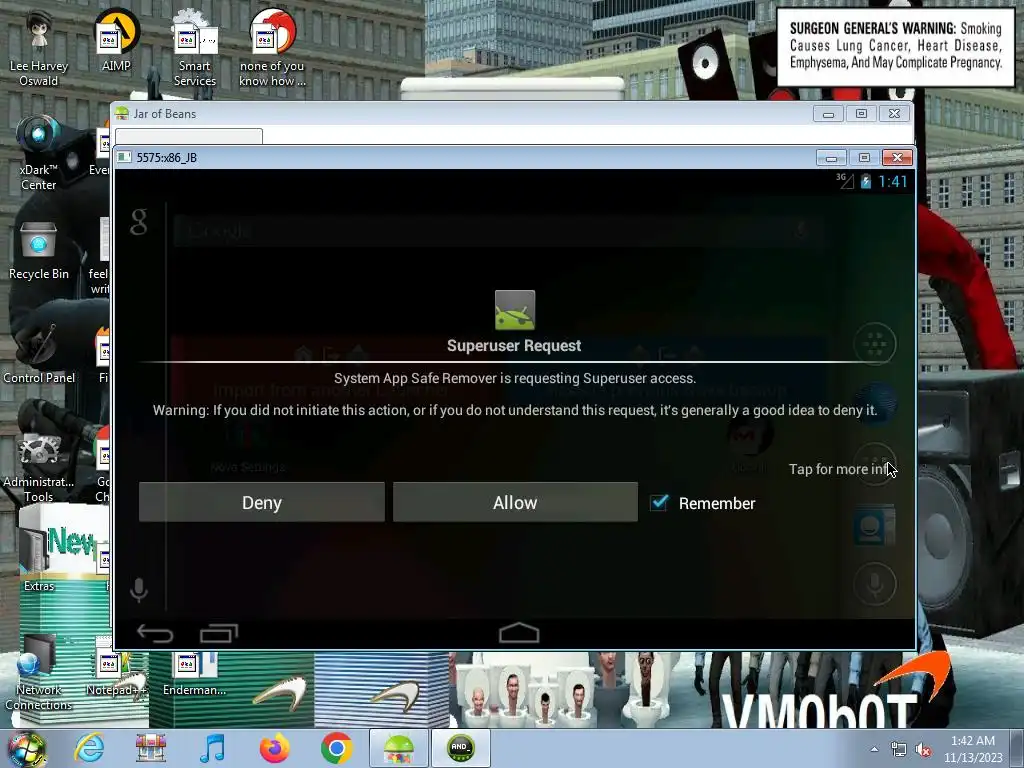Image resolution: width=1024 pixels, height=768 pixels.
Task: Open Android recent apps icon
Action: [x=219, y=633]
